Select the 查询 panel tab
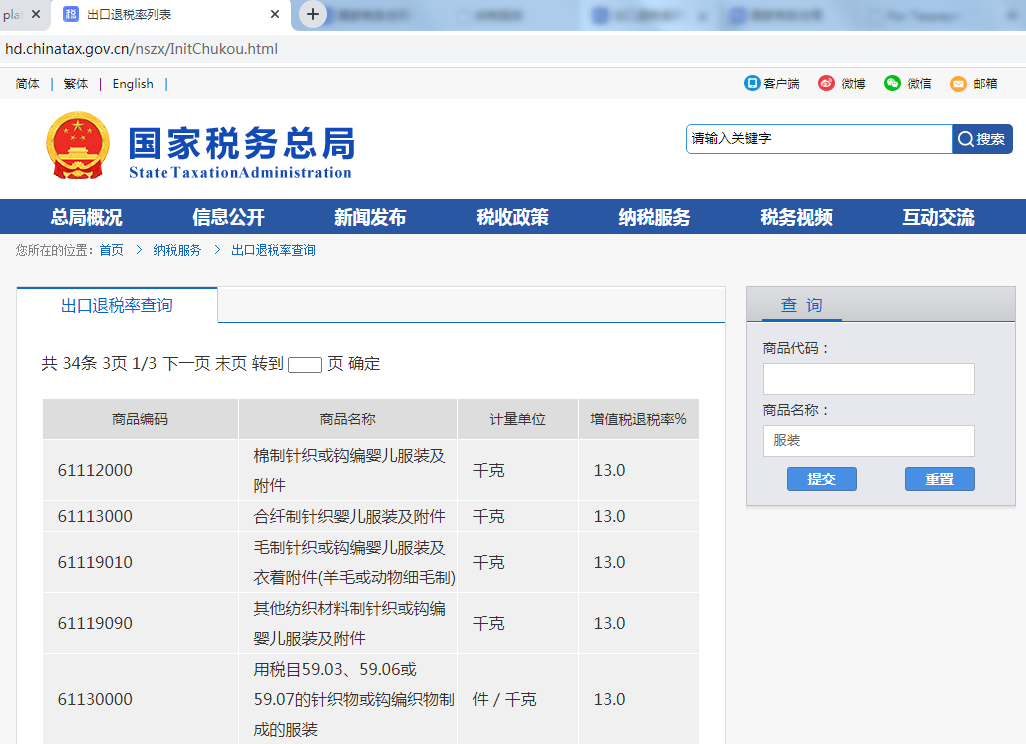Screen dimensions: 1026x744 click(802, 305)
